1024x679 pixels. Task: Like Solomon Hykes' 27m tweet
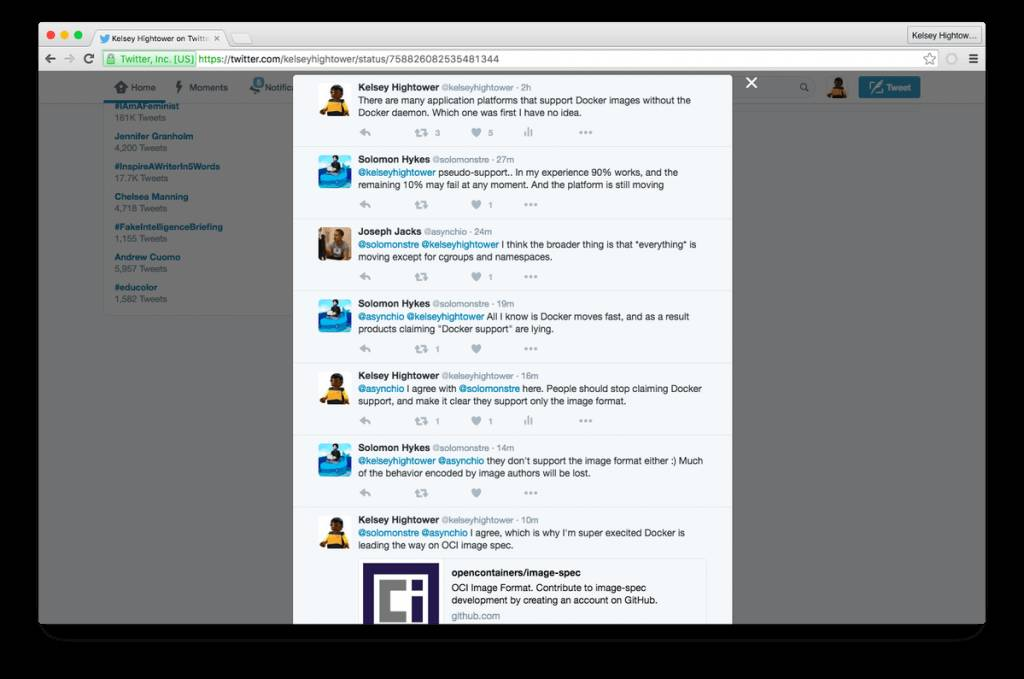coord(476,204)
